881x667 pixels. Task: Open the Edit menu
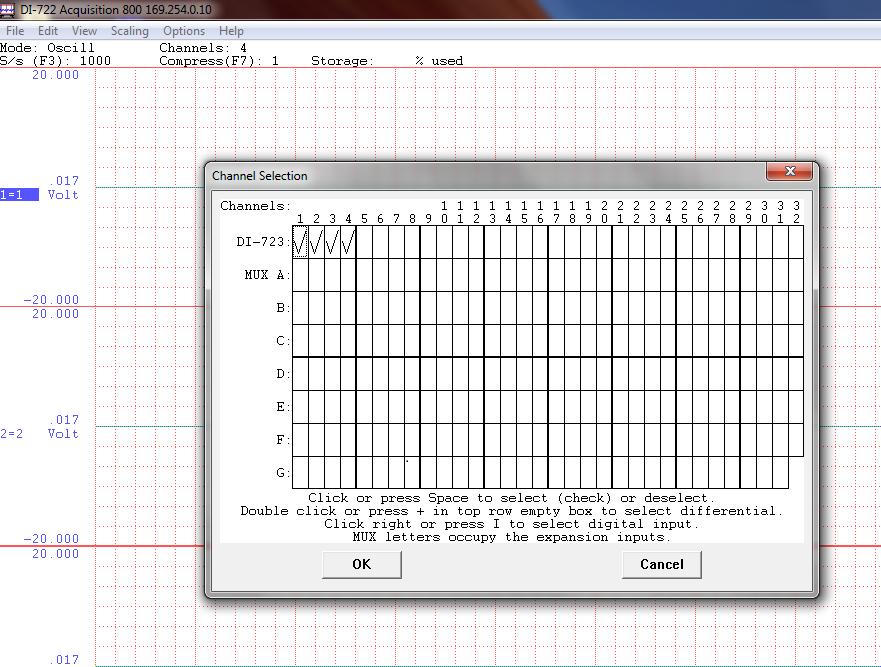click(48, 31)
